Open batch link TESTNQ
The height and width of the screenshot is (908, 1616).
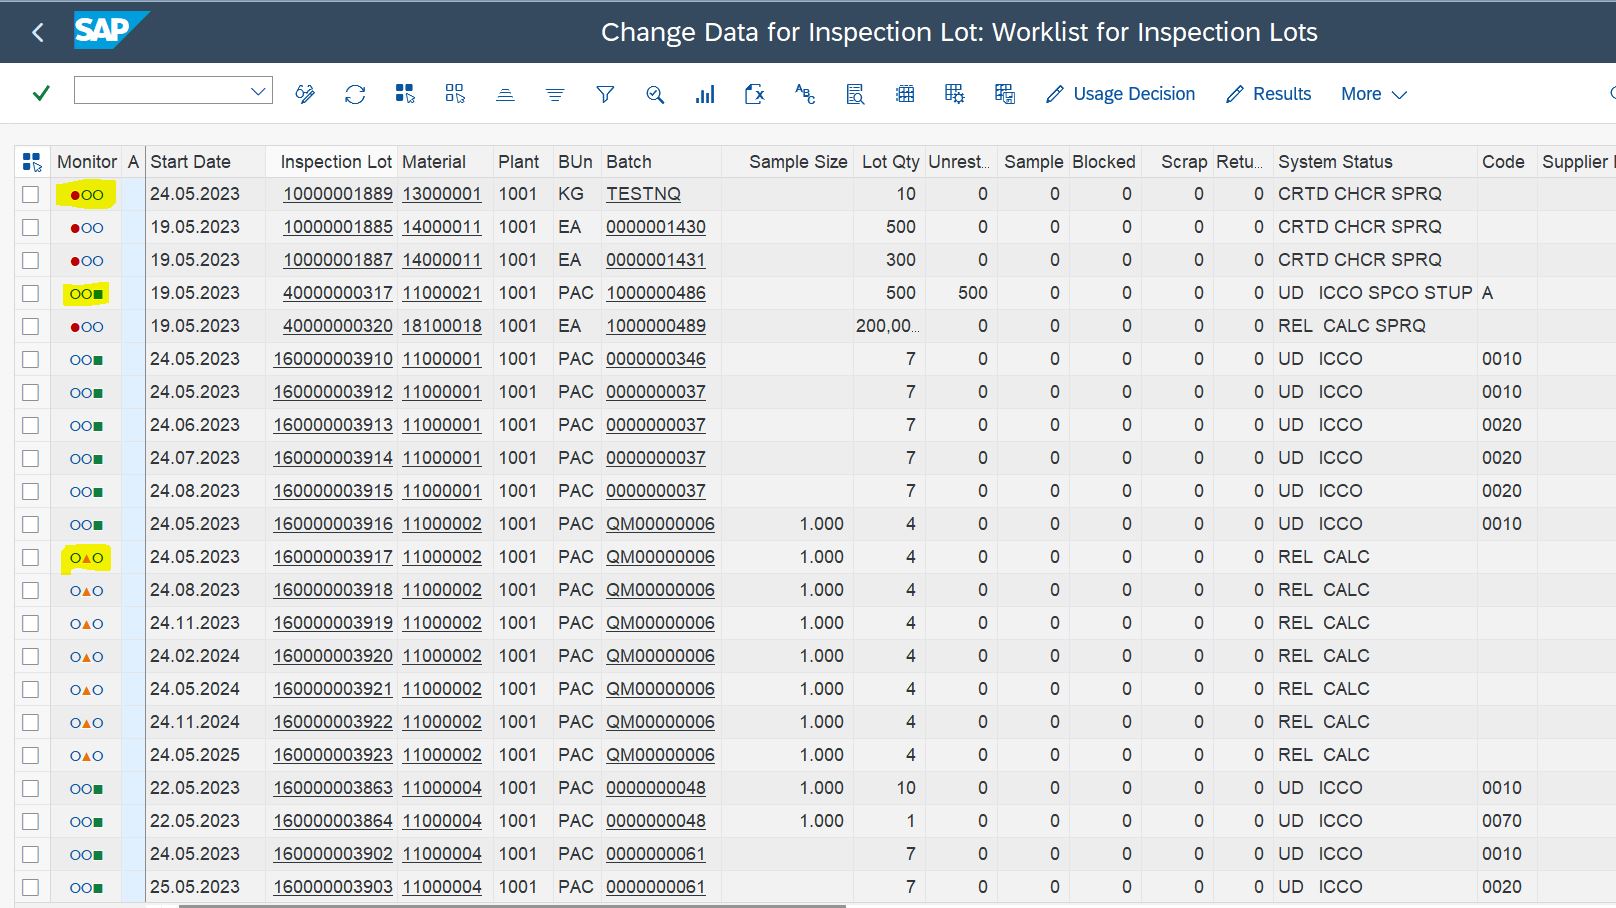pyautogui.click(x=643, y=194)
